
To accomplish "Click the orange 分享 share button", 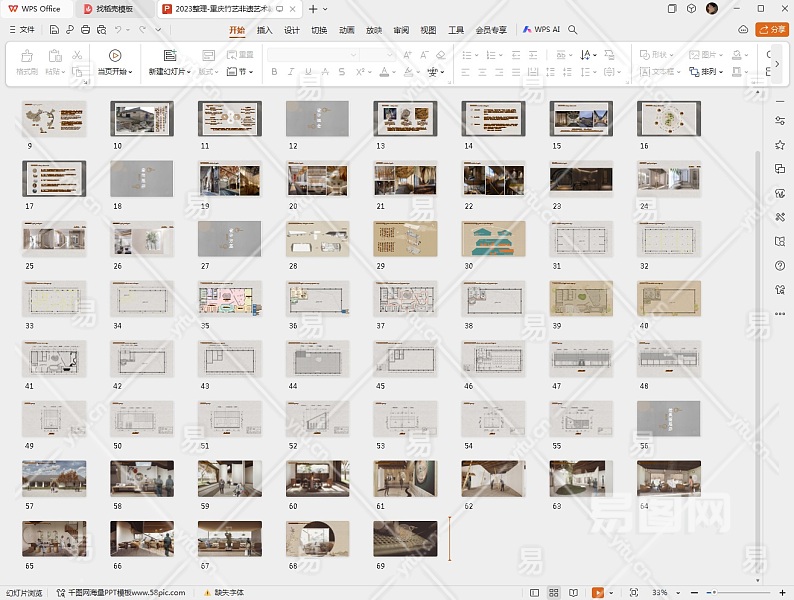I will click(772, 30).
